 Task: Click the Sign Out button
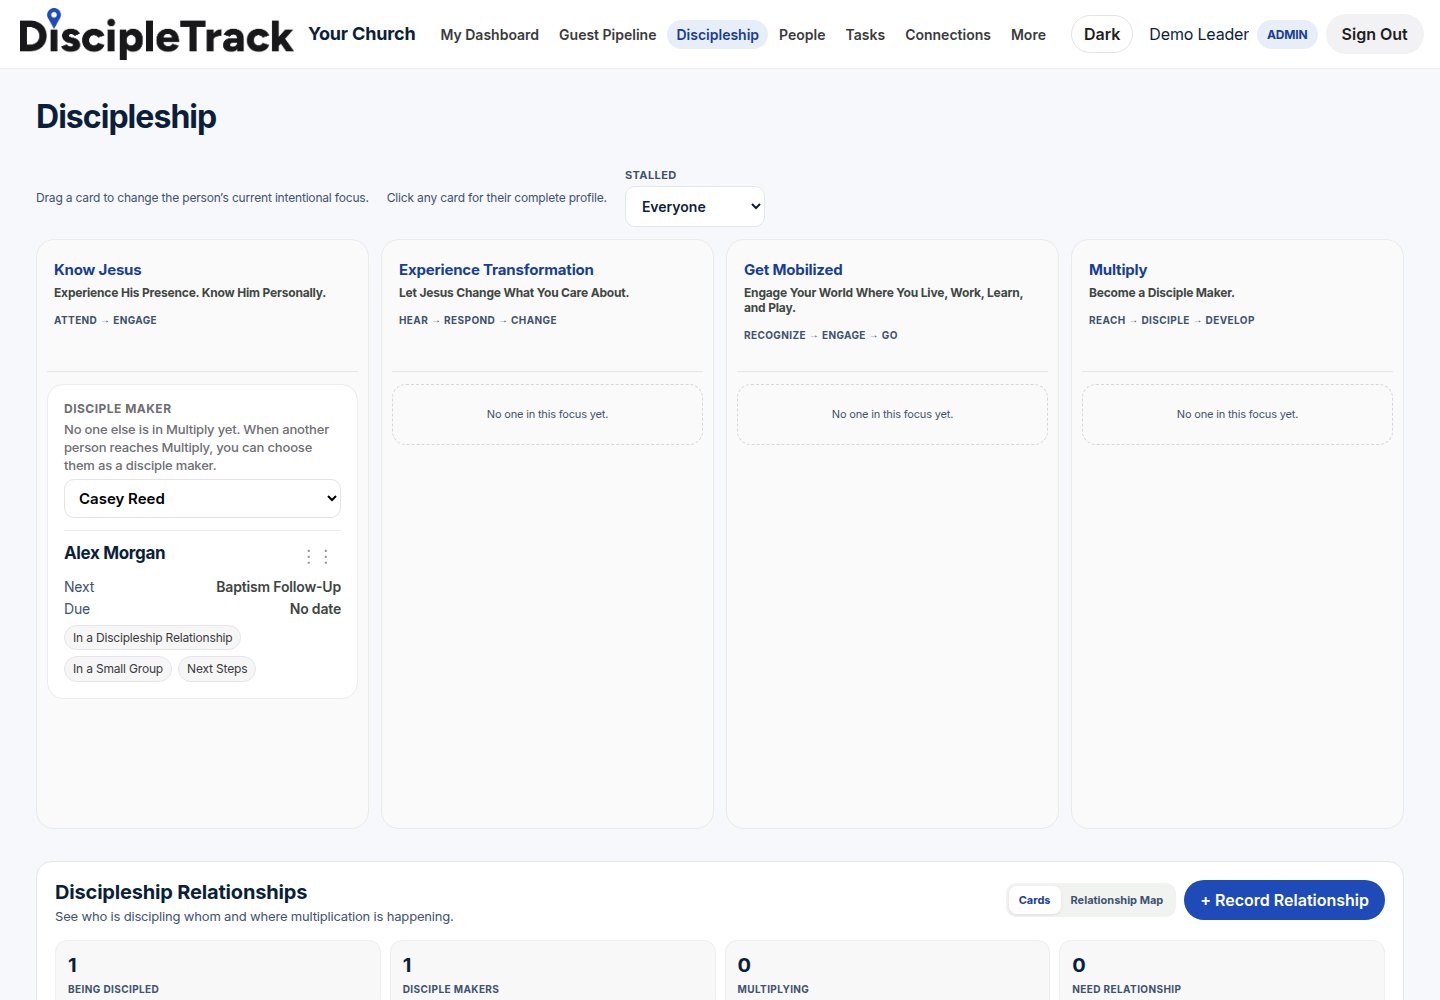click(1374, 34)
